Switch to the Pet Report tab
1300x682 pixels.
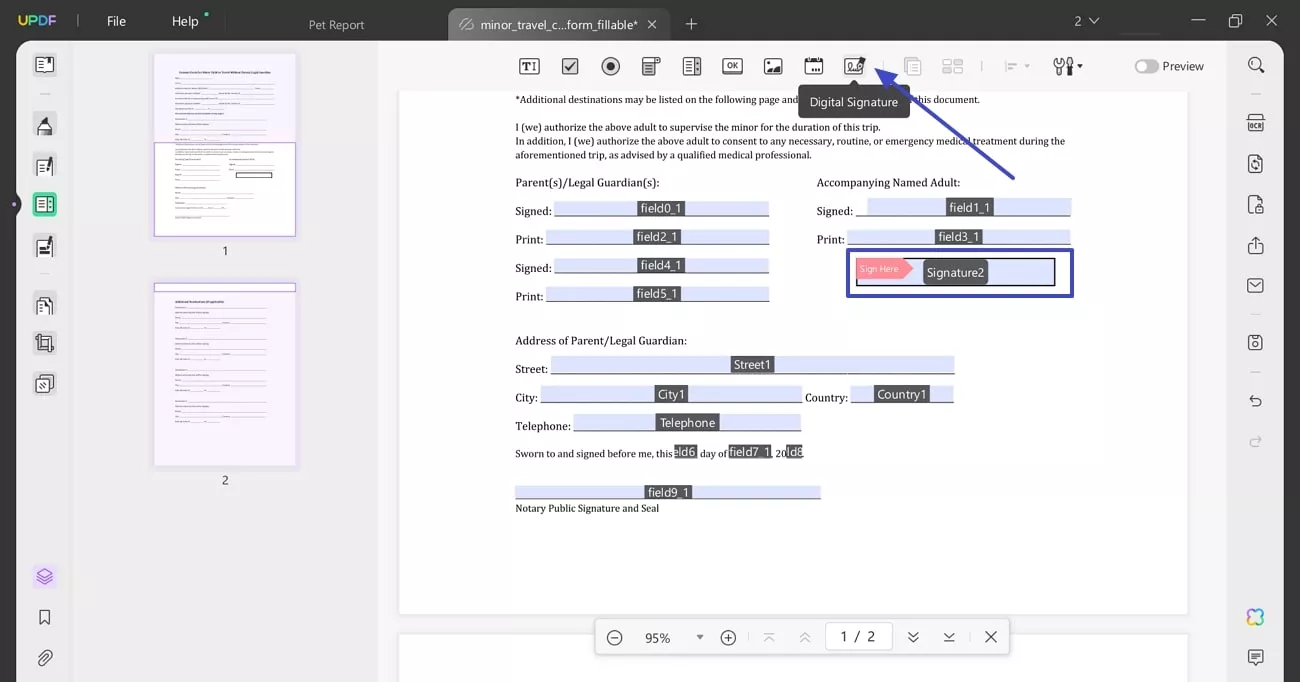[x=336, y=25]
